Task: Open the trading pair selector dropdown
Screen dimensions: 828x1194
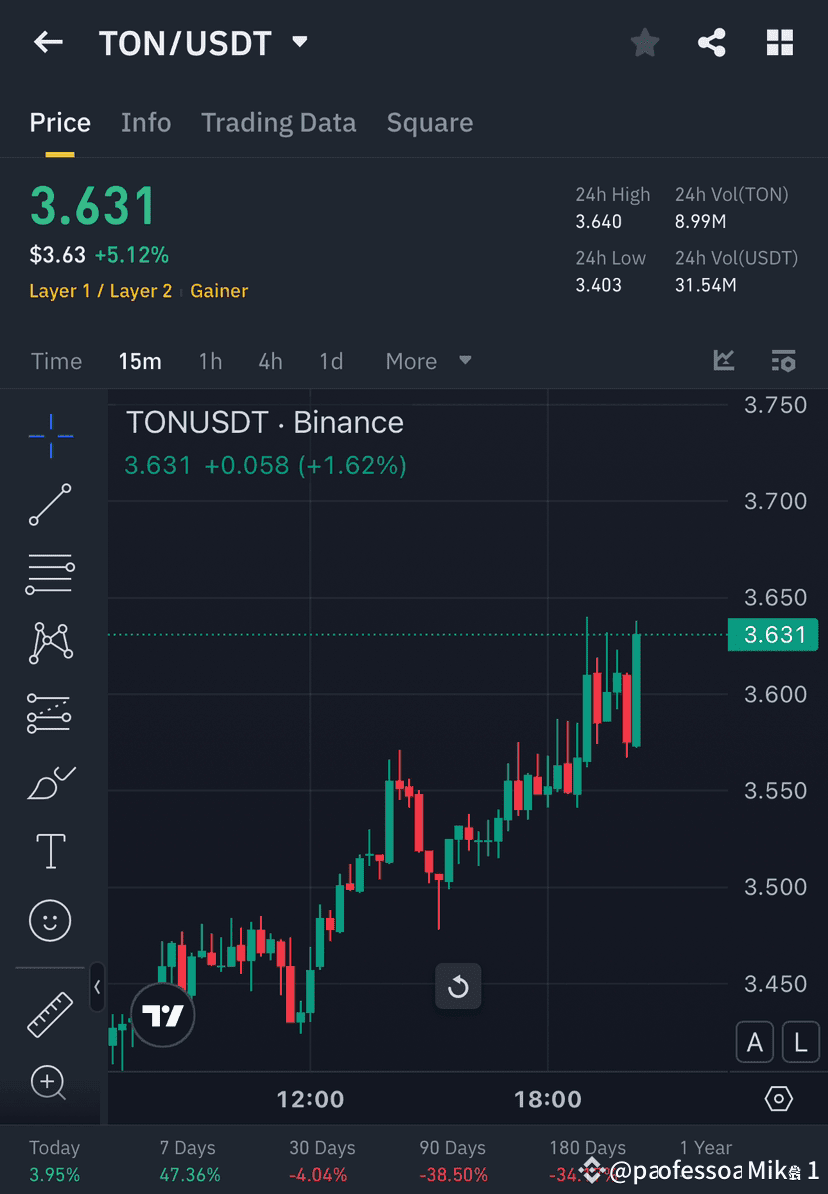Action: (x=299, y=42)
